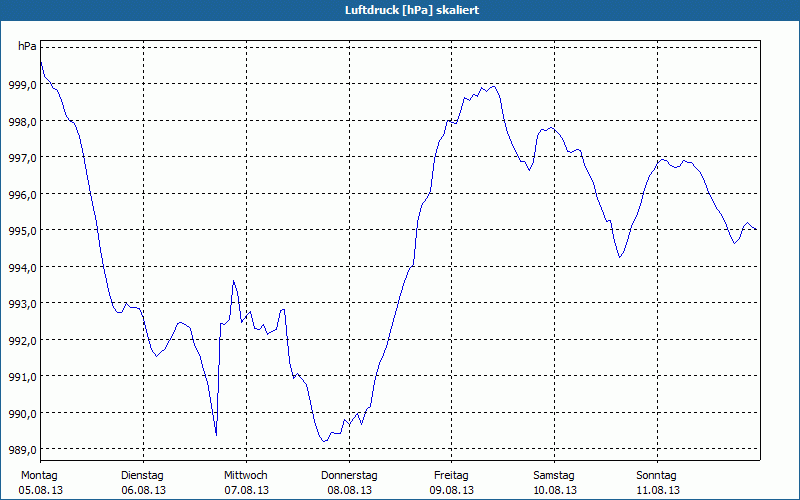Click the date 10.08.13

point(555,490)
